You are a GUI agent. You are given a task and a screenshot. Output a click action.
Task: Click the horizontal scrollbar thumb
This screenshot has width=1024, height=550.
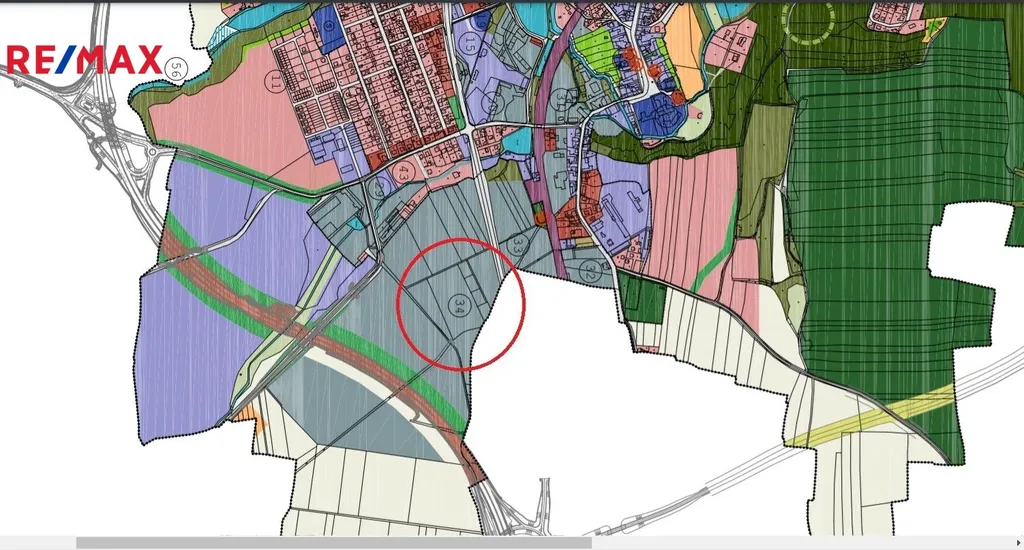coord(333,543)
